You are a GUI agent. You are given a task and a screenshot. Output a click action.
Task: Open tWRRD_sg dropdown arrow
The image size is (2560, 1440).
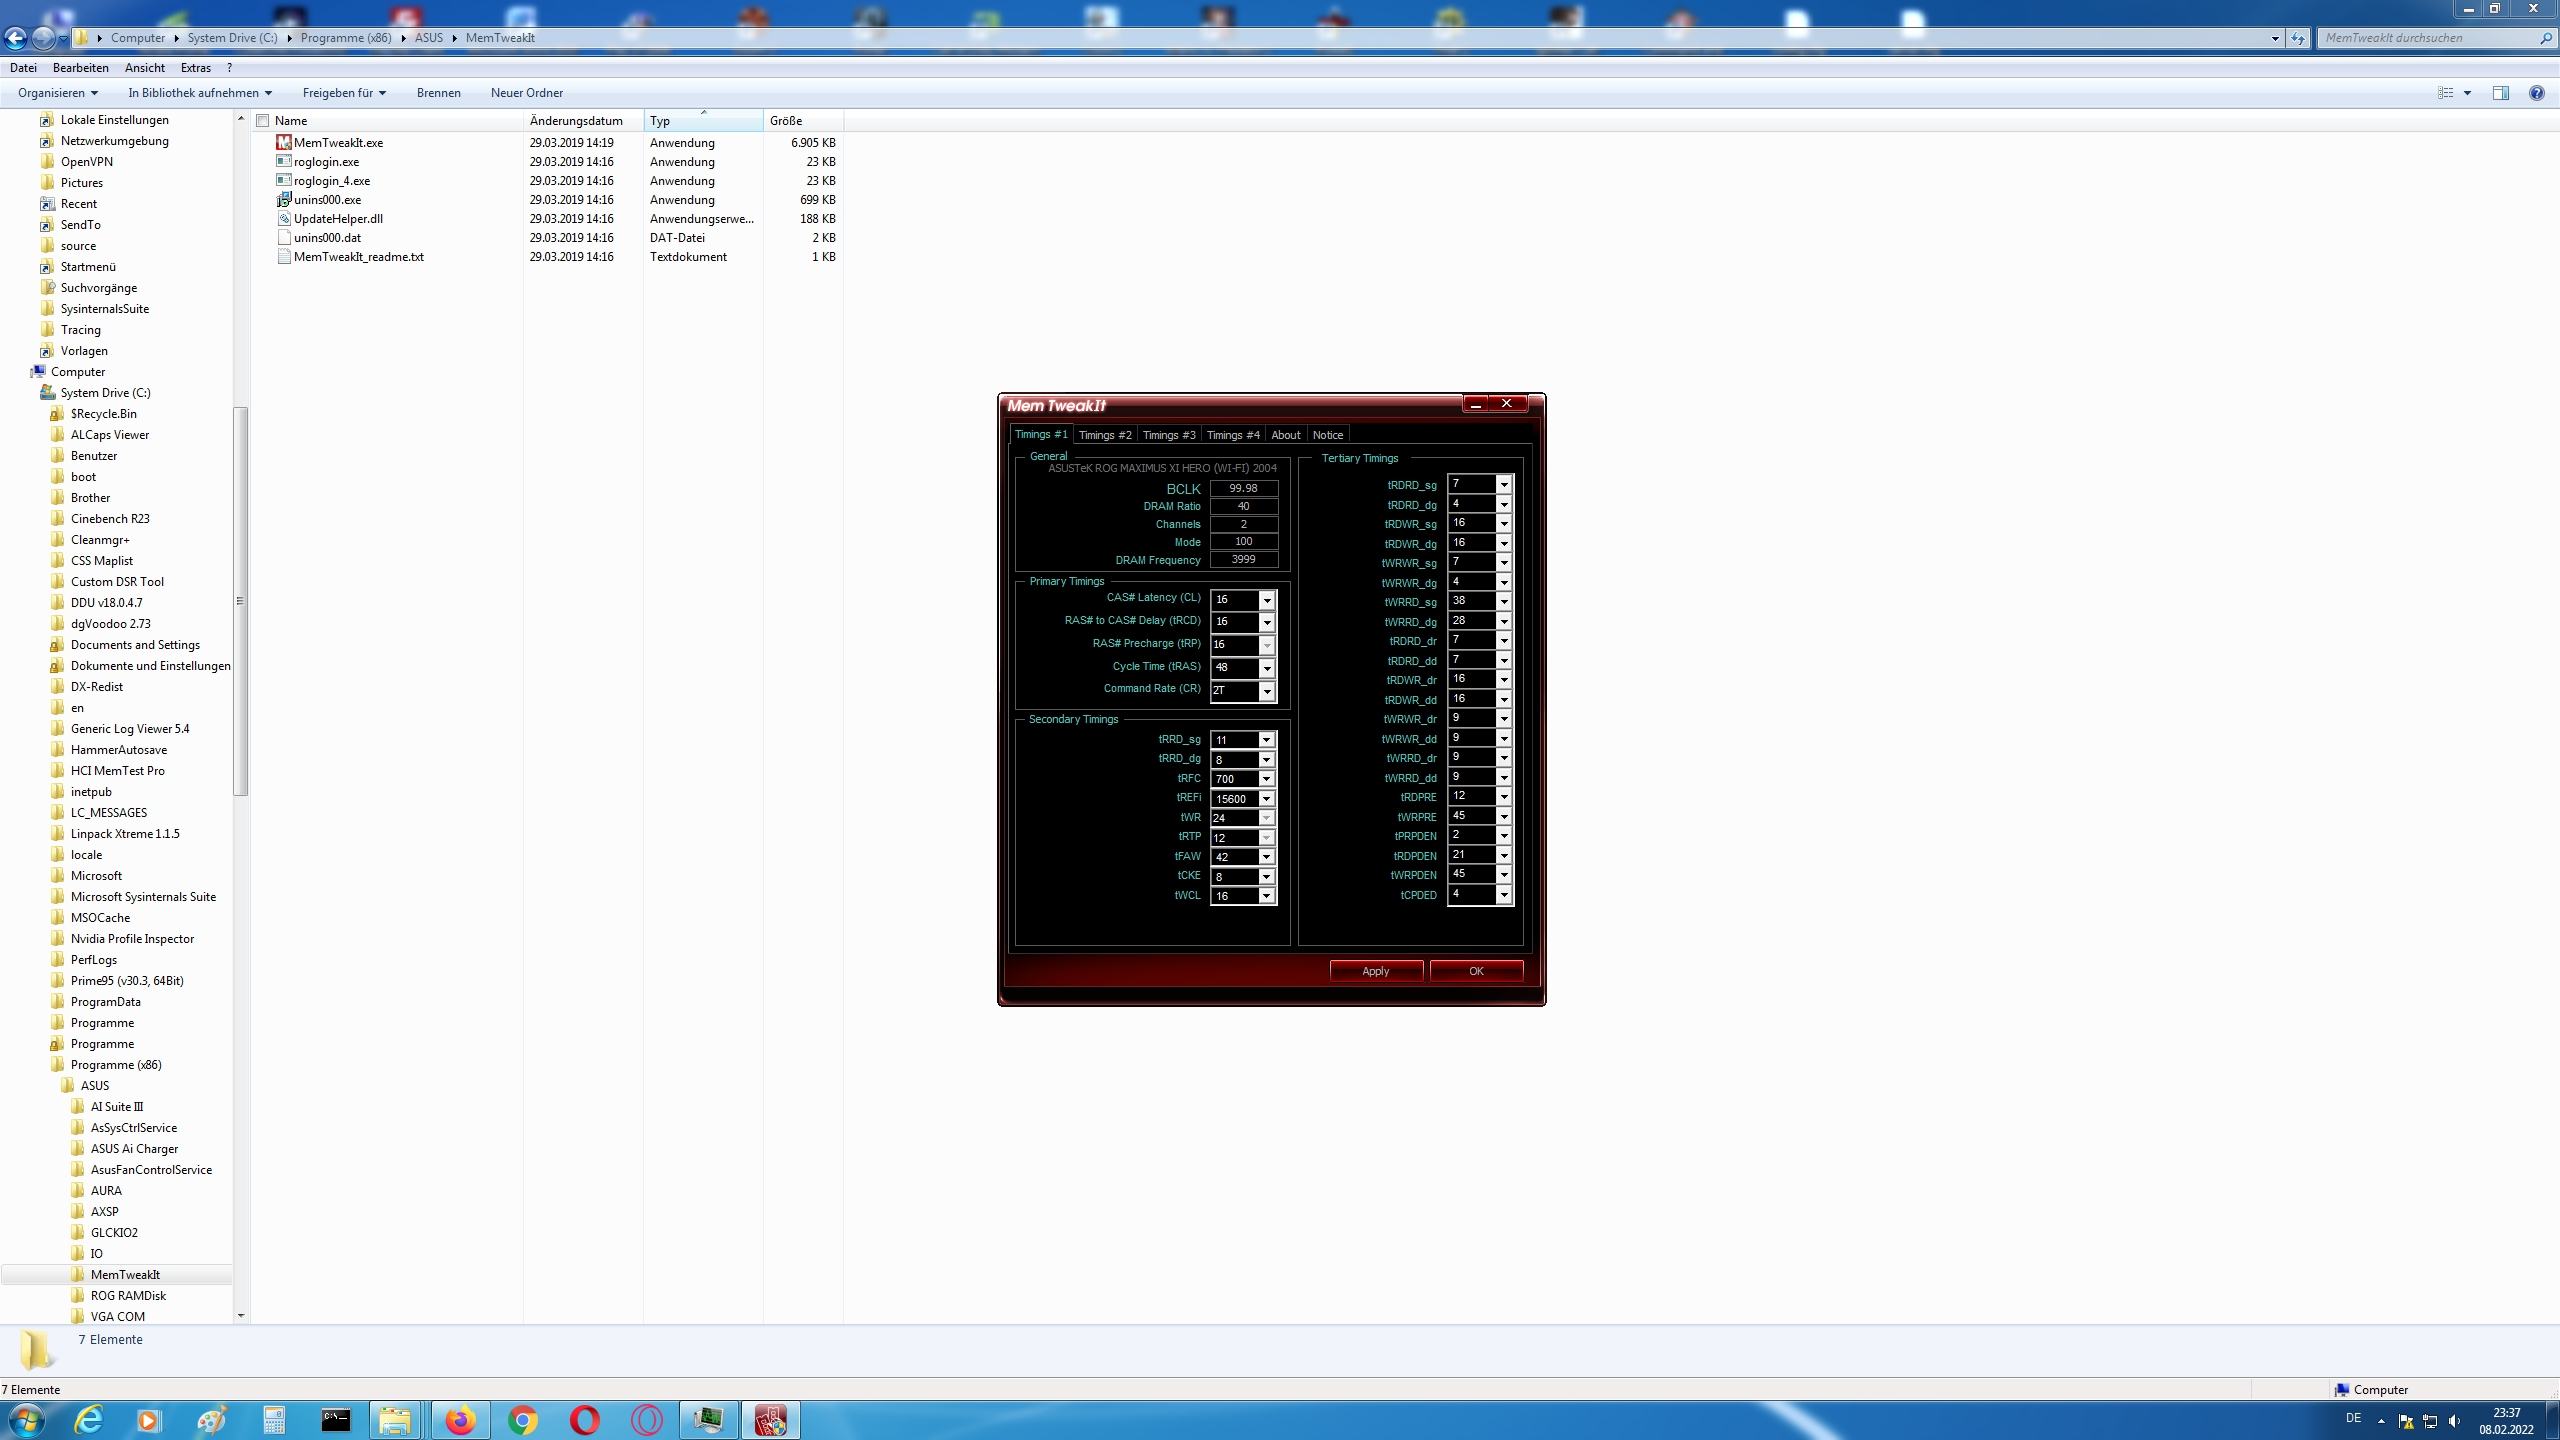1503,601
